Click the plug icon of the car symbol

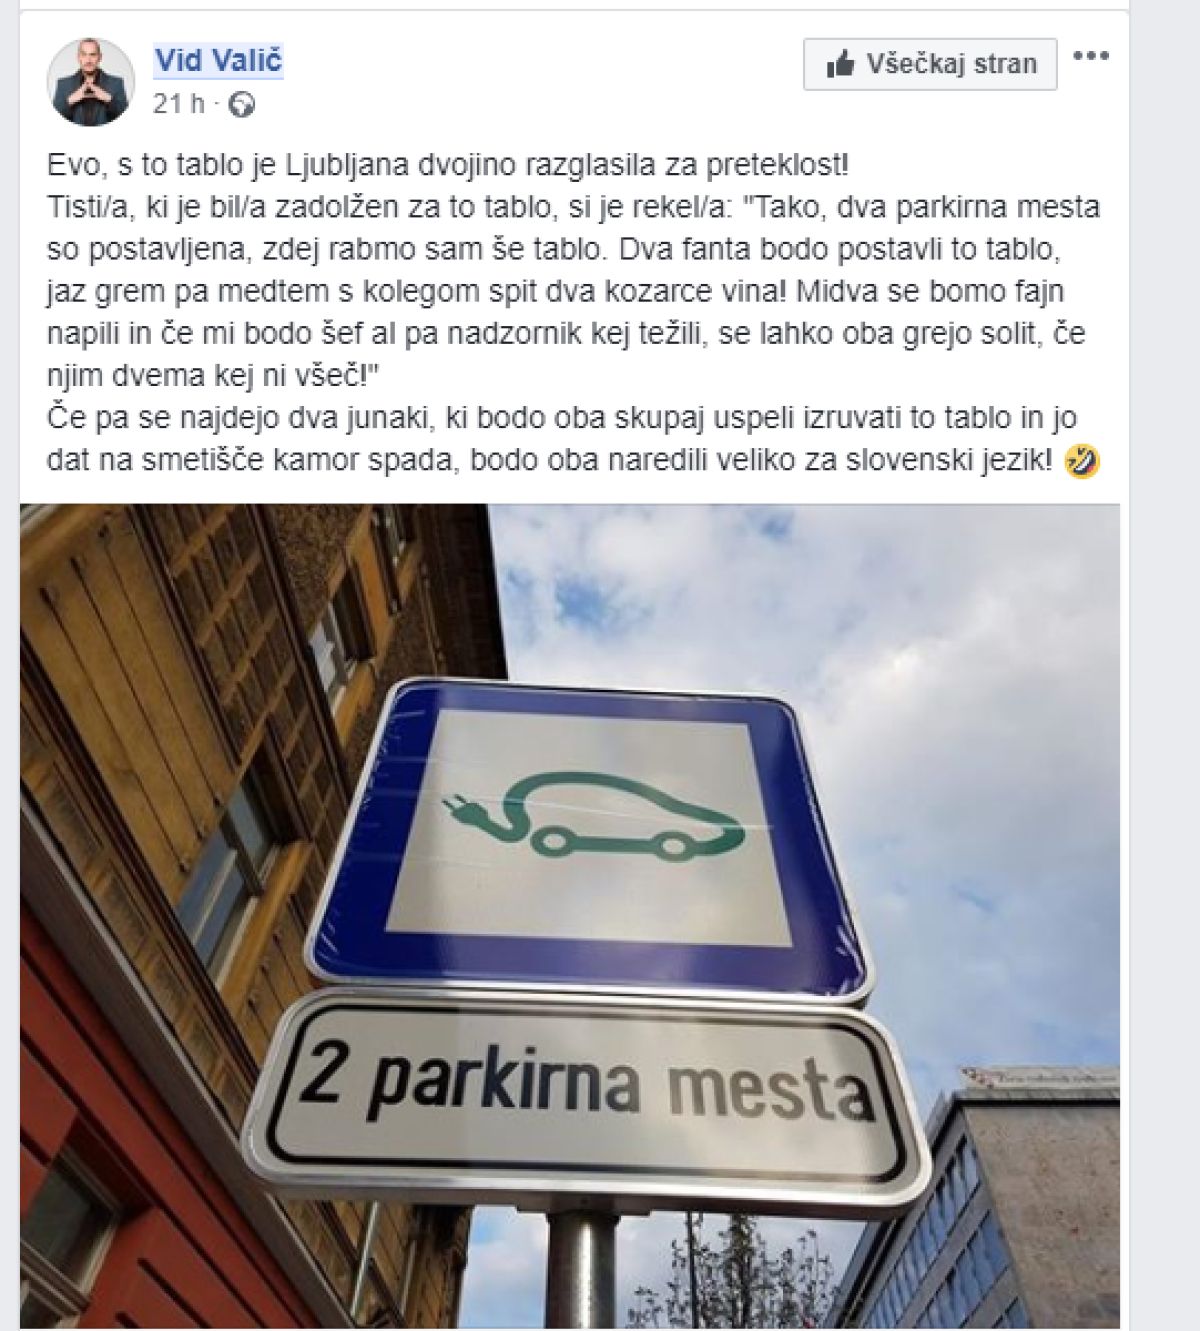click(460, 802)
